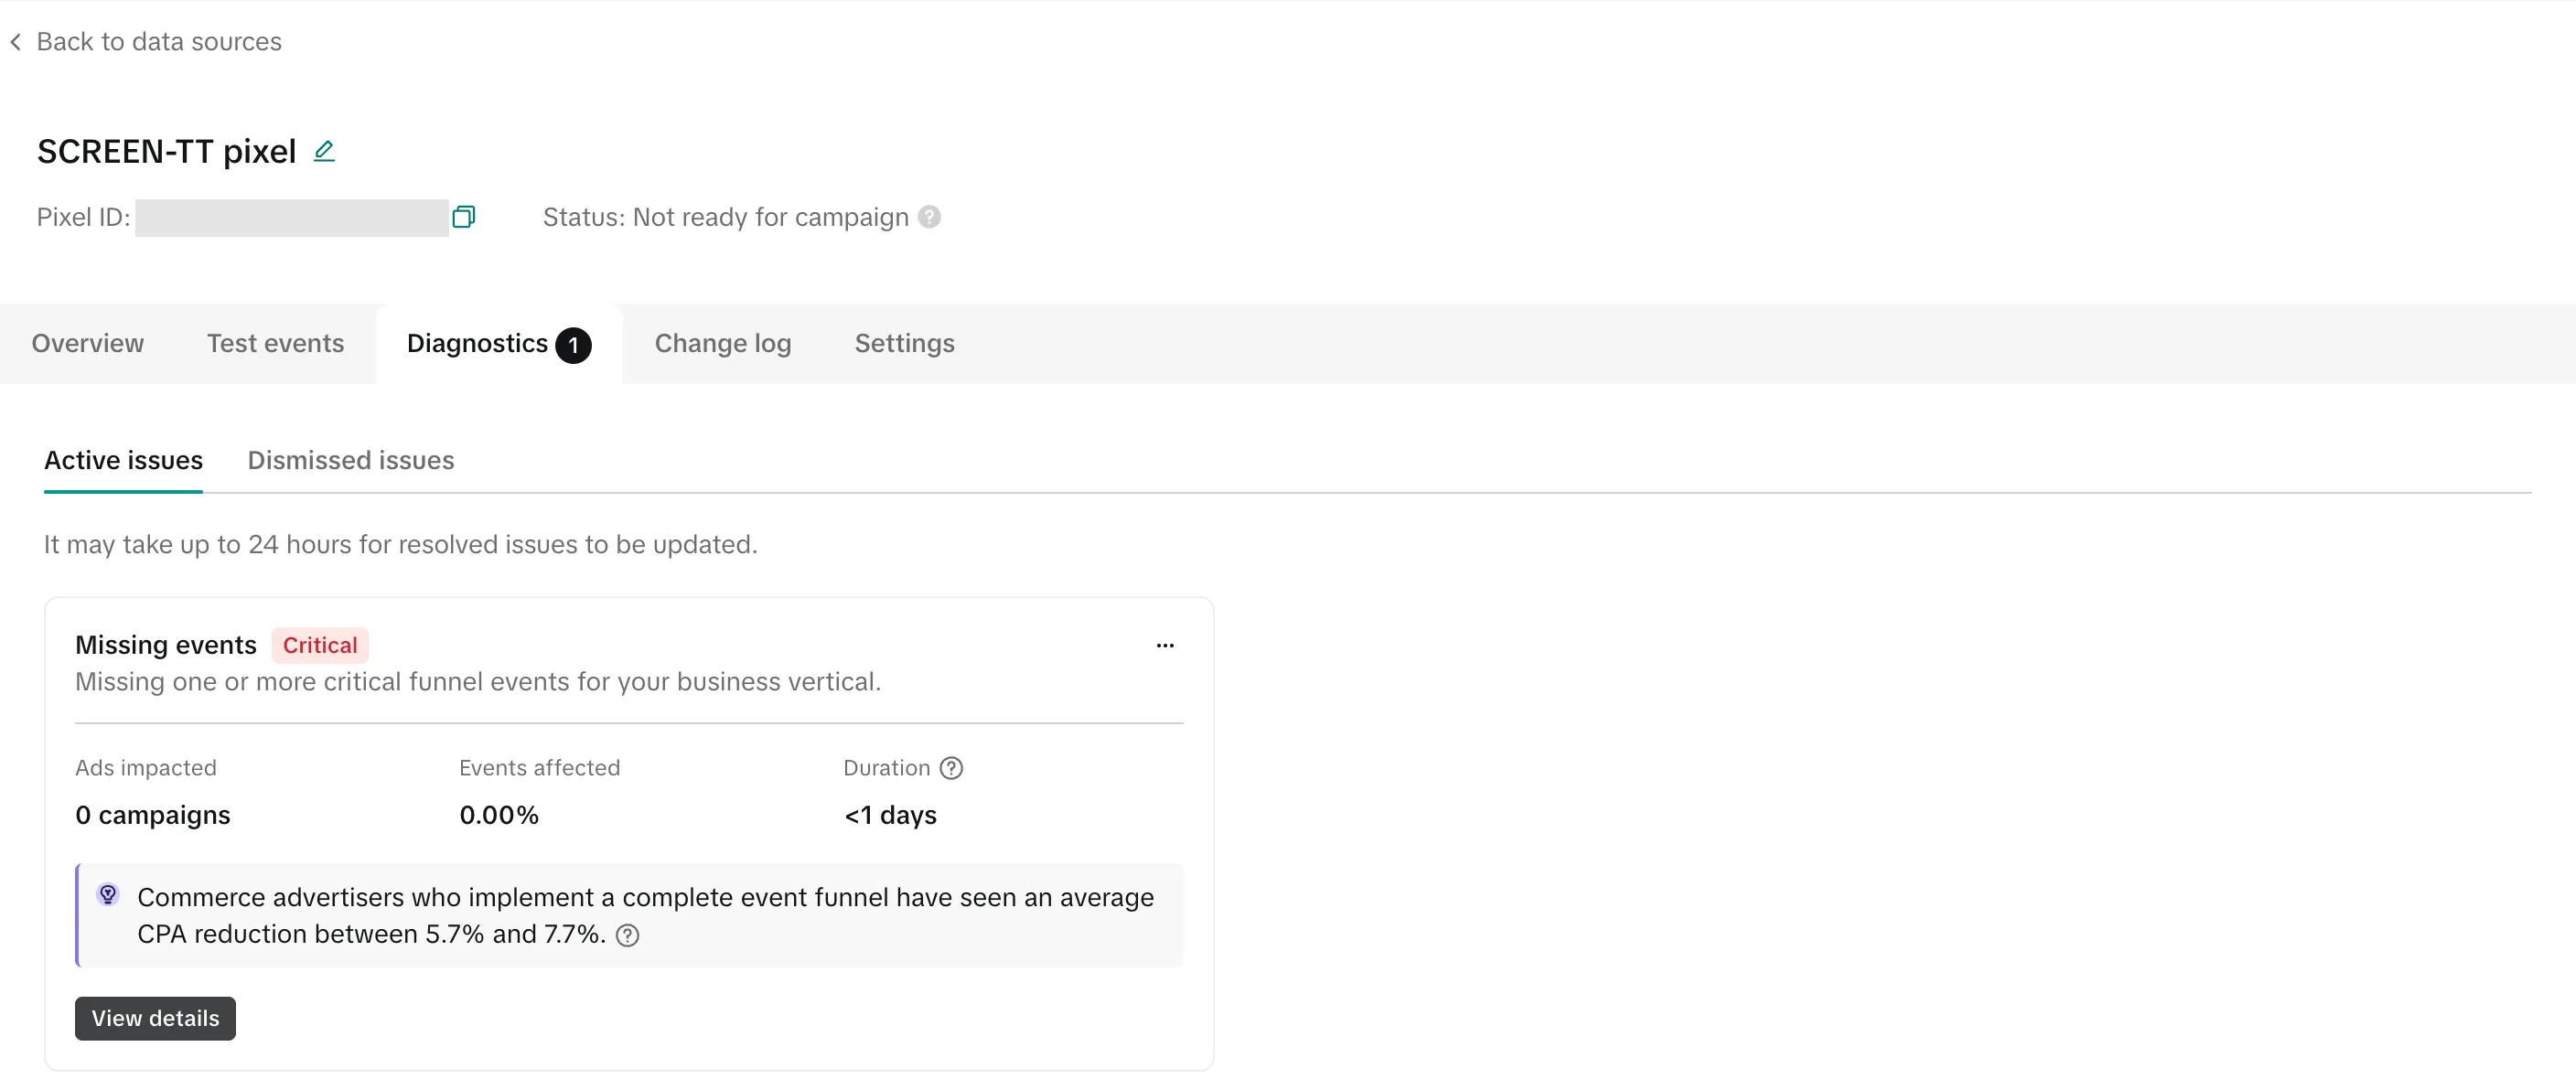
Task: Switch to the Overview tab
Action: tap(88, 343)
